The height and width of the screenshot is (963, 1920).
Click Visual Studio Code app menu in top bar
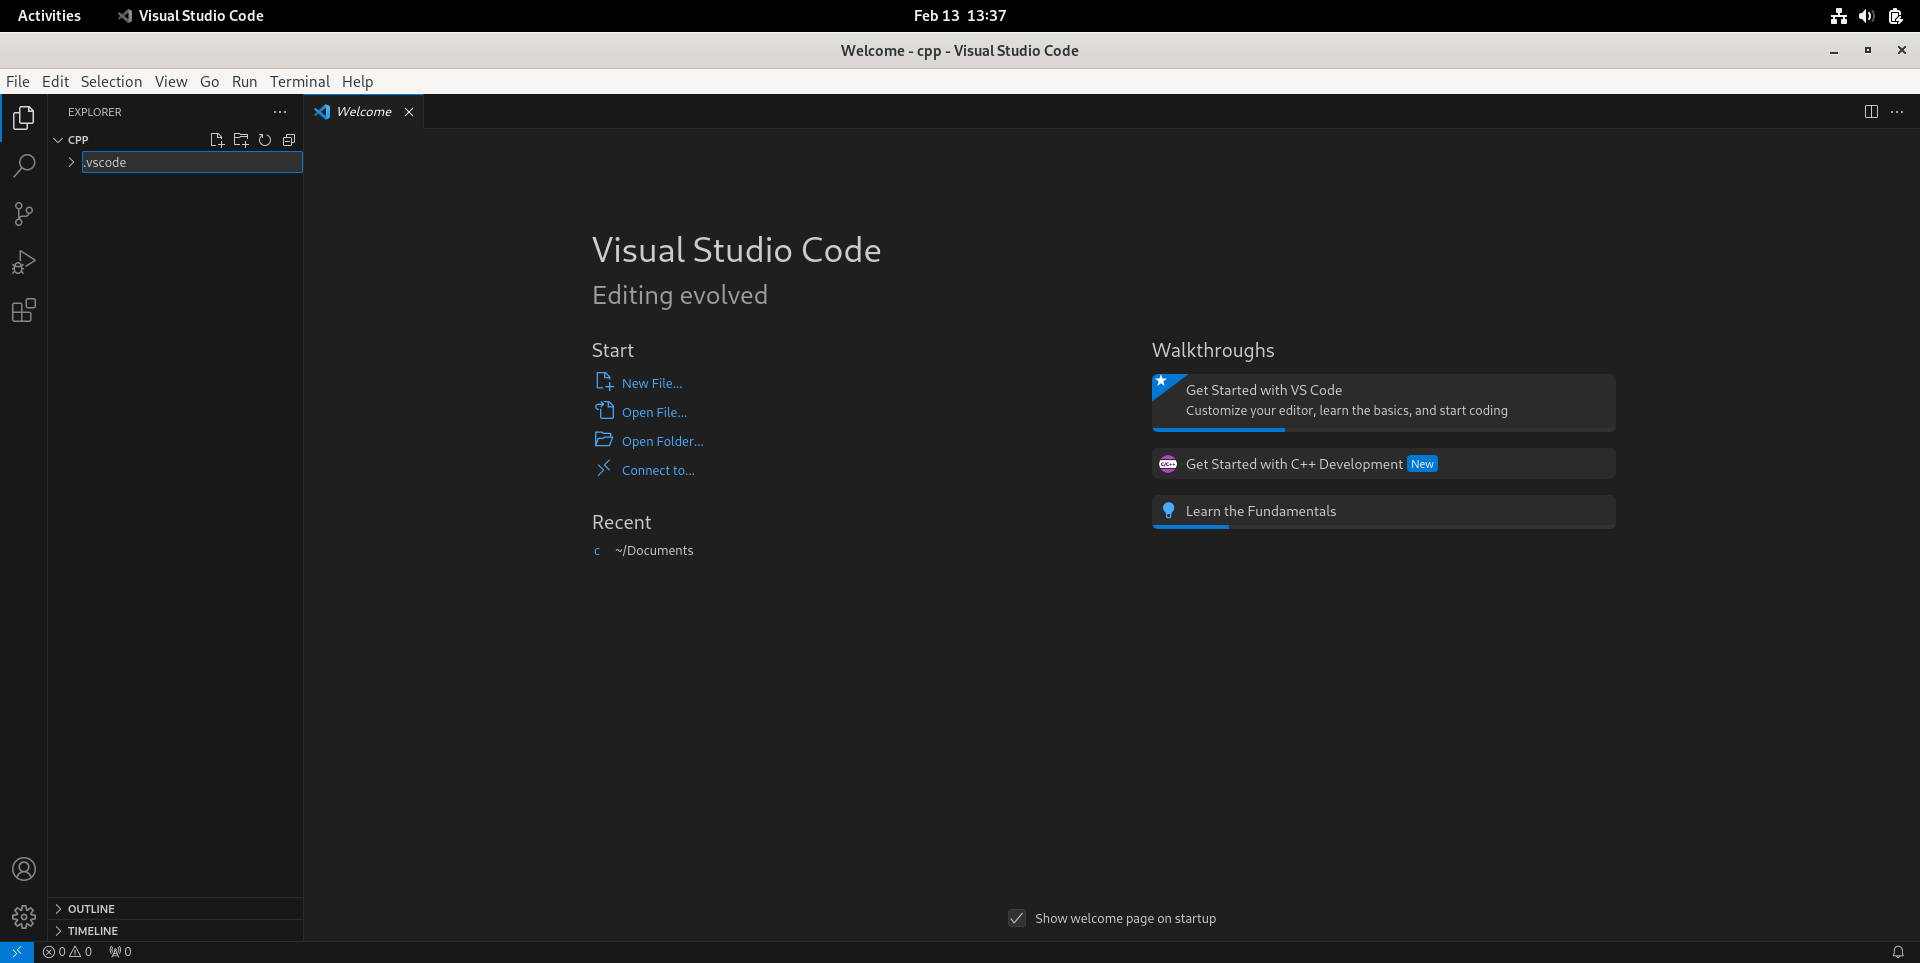coord(191,16)
